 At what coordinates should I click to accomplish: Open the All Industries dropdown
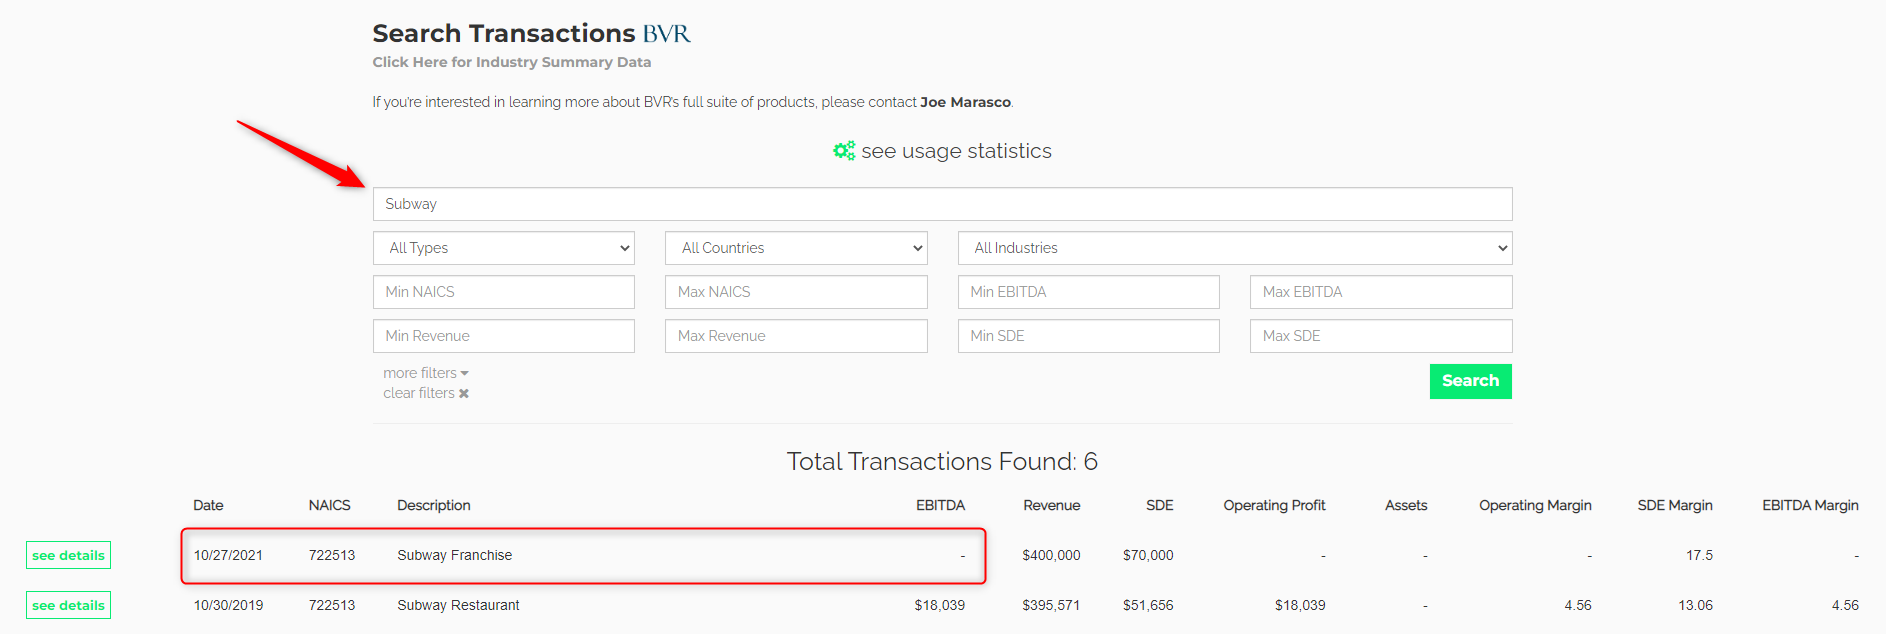point(1234,248)
